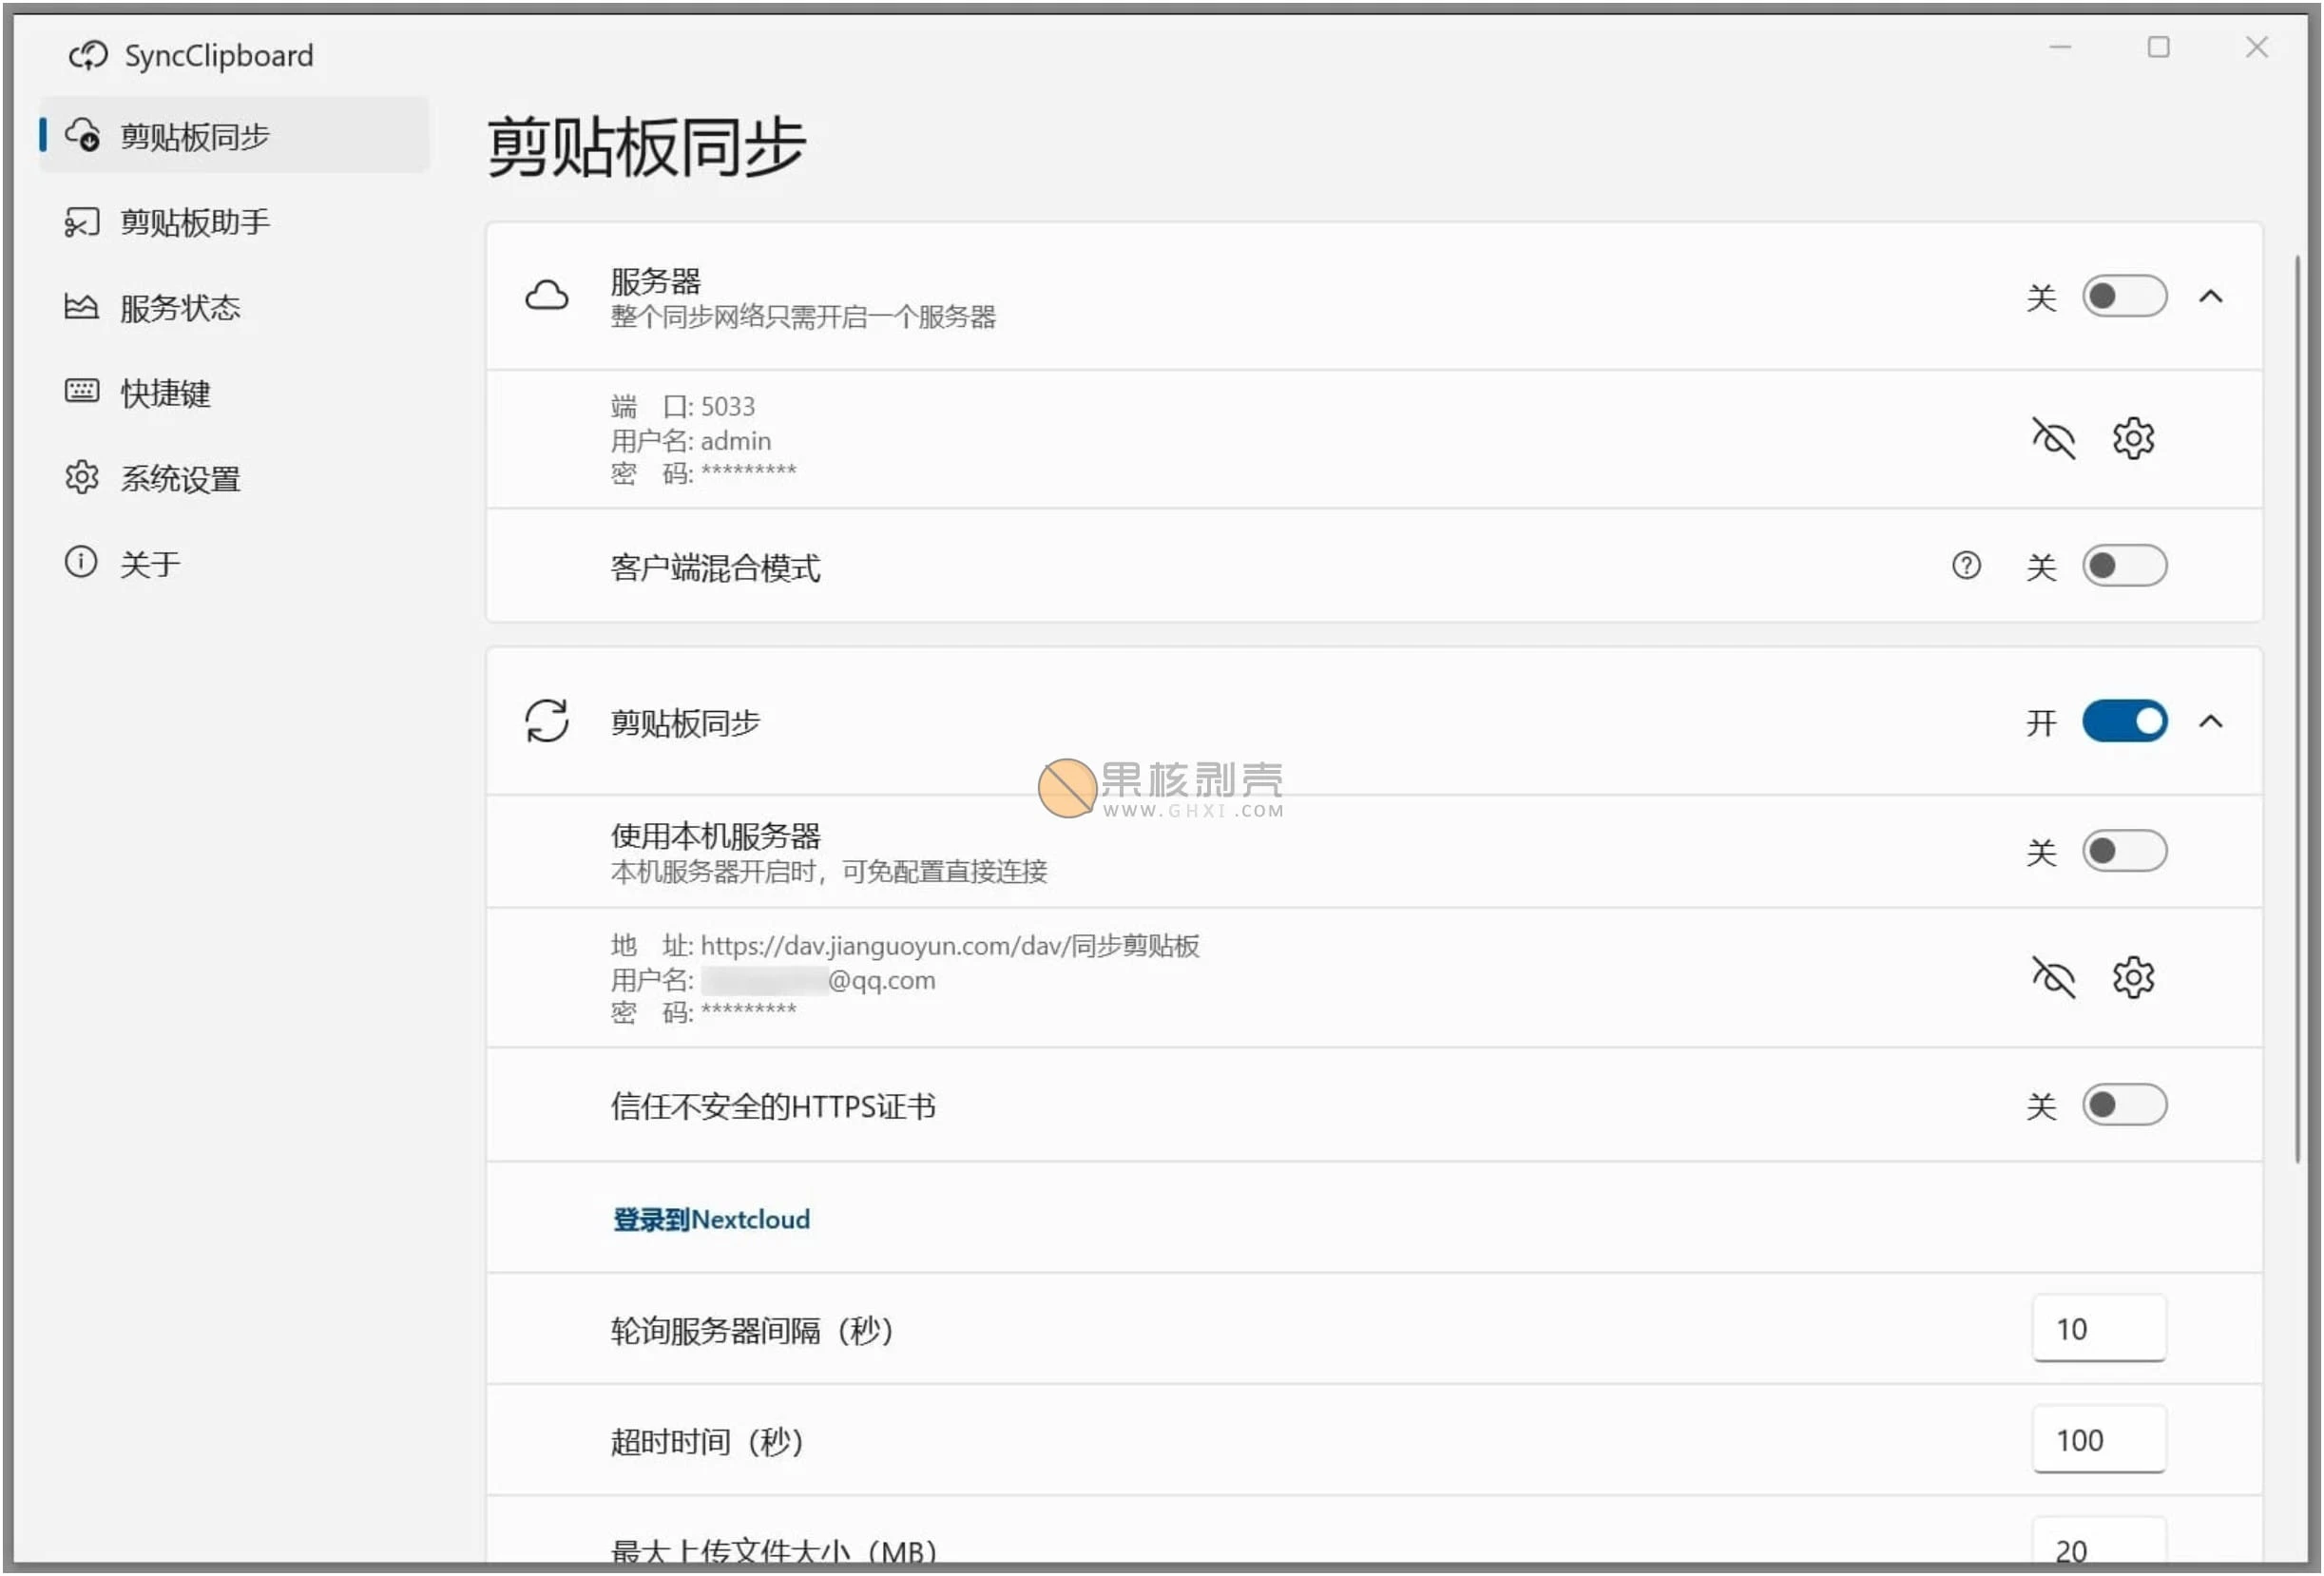The width and height of the screenshot is (2324, 1576).
Task: Click the SyncClipboard logo icon
Action: pyautogui.click(x=88, y=55)
